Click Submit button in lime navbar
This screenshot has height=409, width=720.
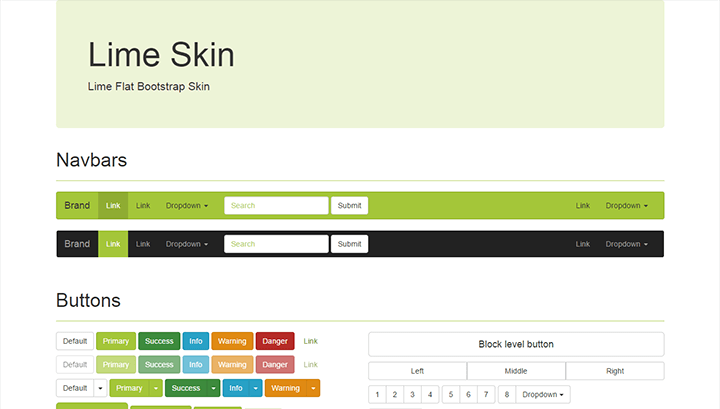(x=349, y=205)
